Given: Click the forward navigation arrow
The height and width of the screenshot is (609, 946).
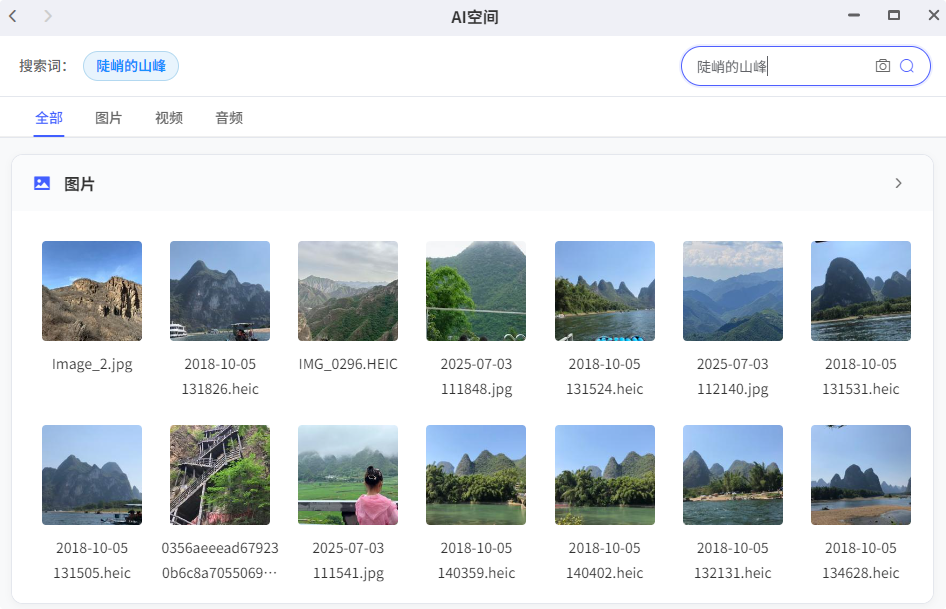Looking at the screenshot, I should point(48,16).
